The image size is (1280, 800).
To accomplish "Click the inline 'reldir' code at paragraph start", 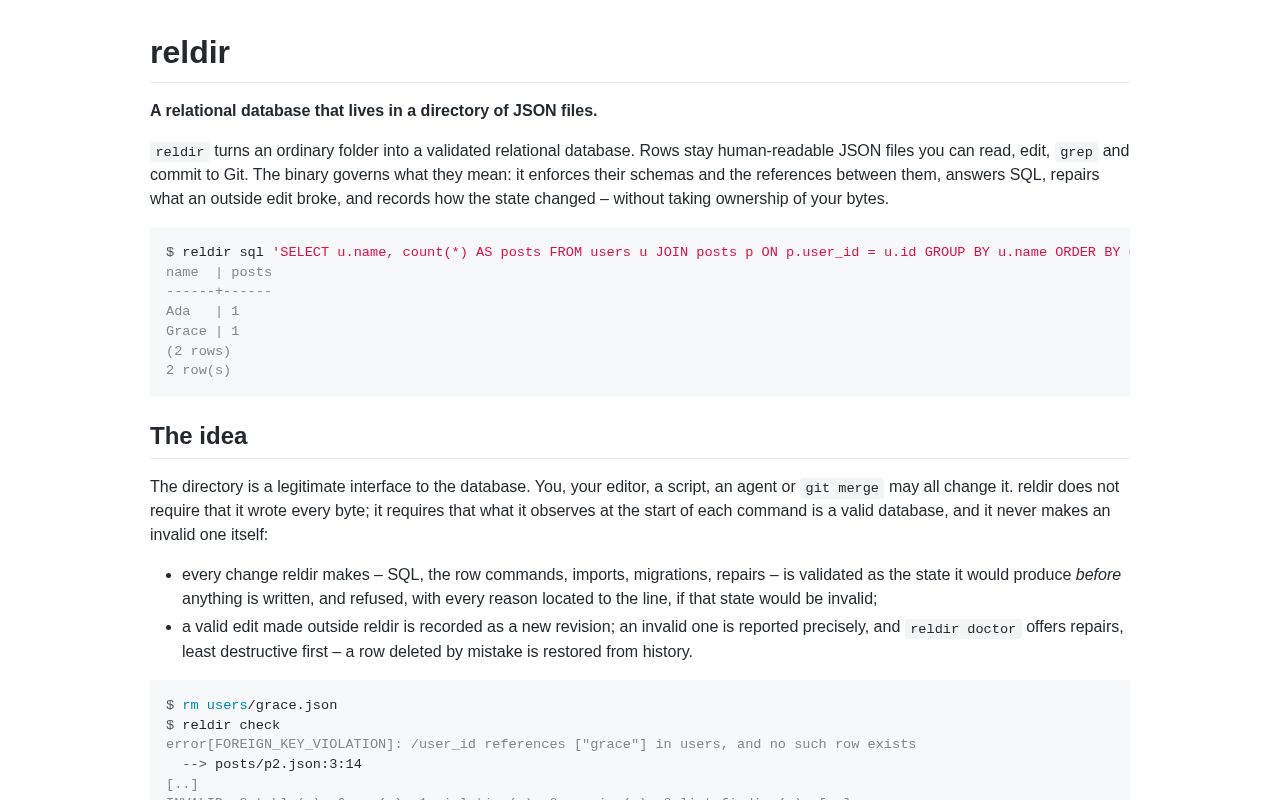I will point(180,152).
